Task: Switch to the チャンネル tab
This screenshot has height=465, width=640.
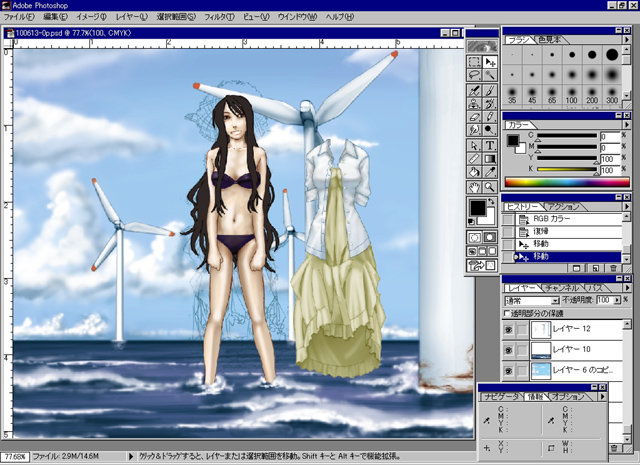Action: point(562,288)
